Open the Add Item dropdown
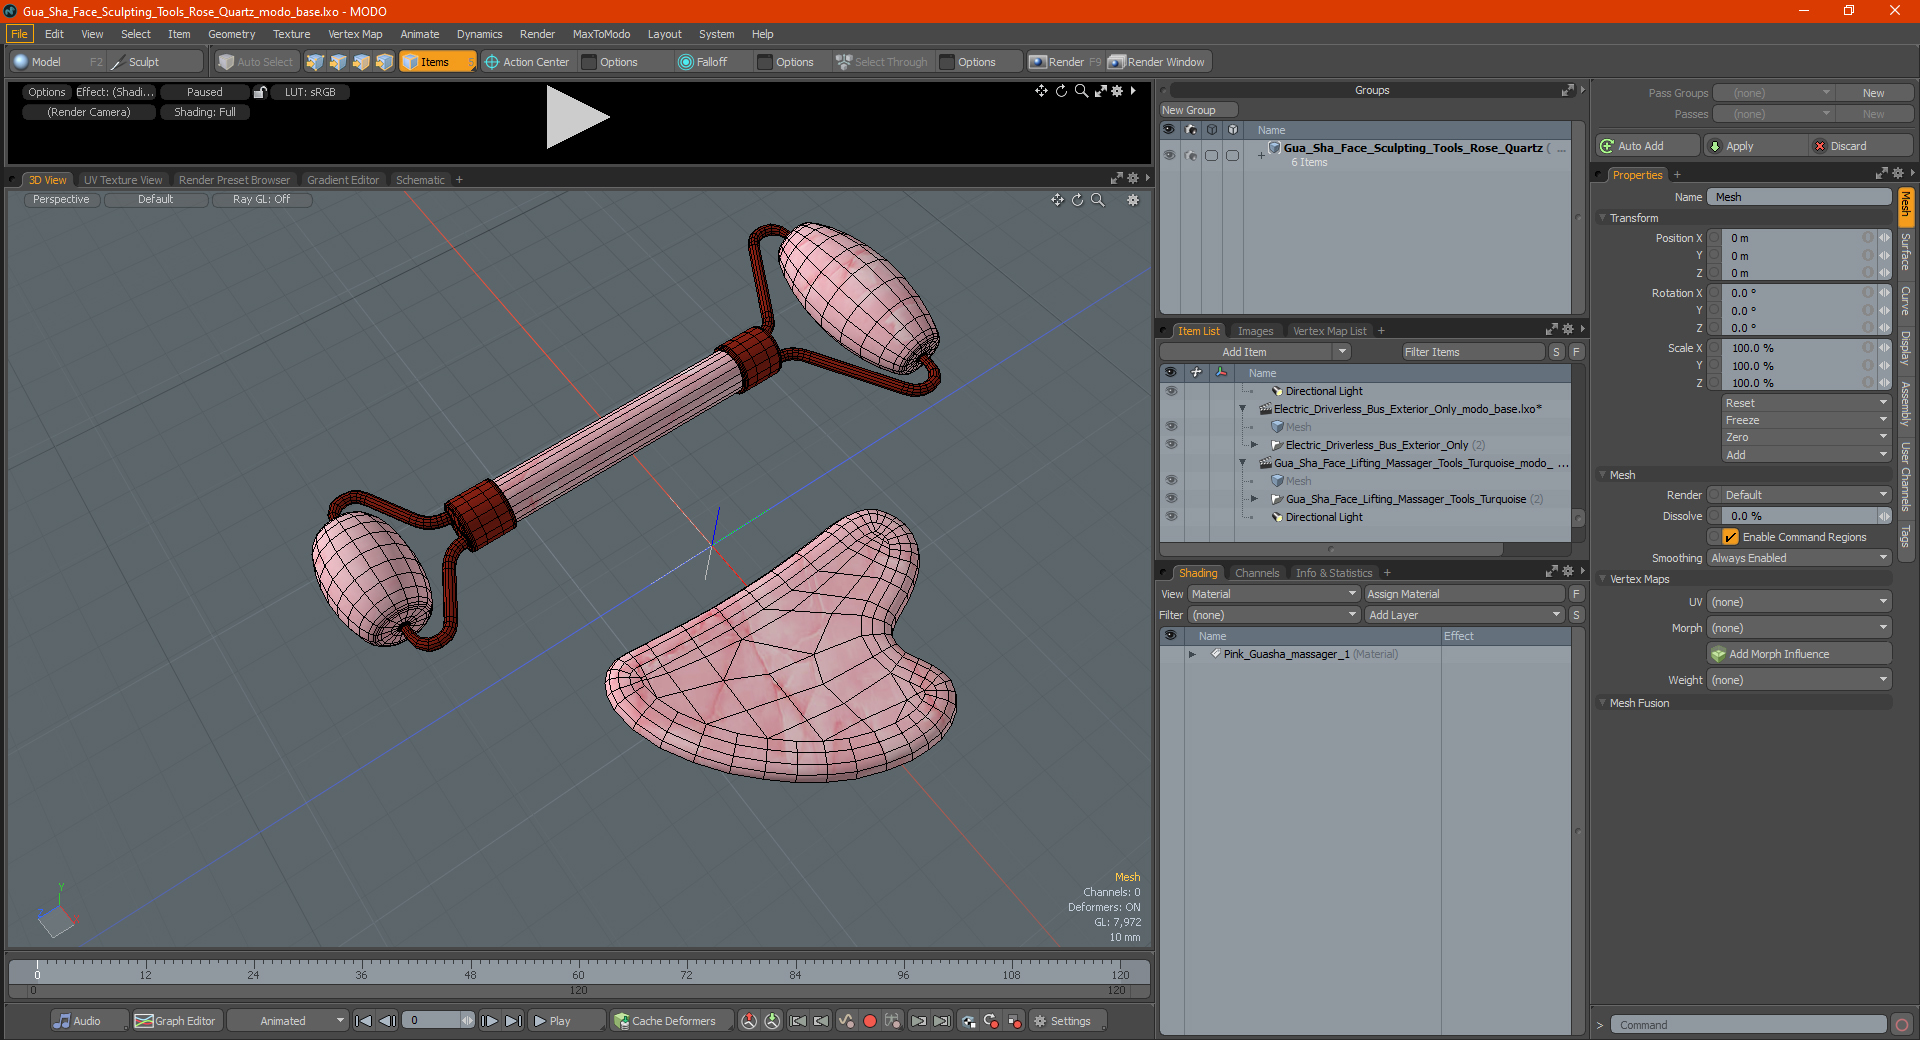Image resolution: width=1920 pixels, height=1040 pixels. coord(1255,352)
